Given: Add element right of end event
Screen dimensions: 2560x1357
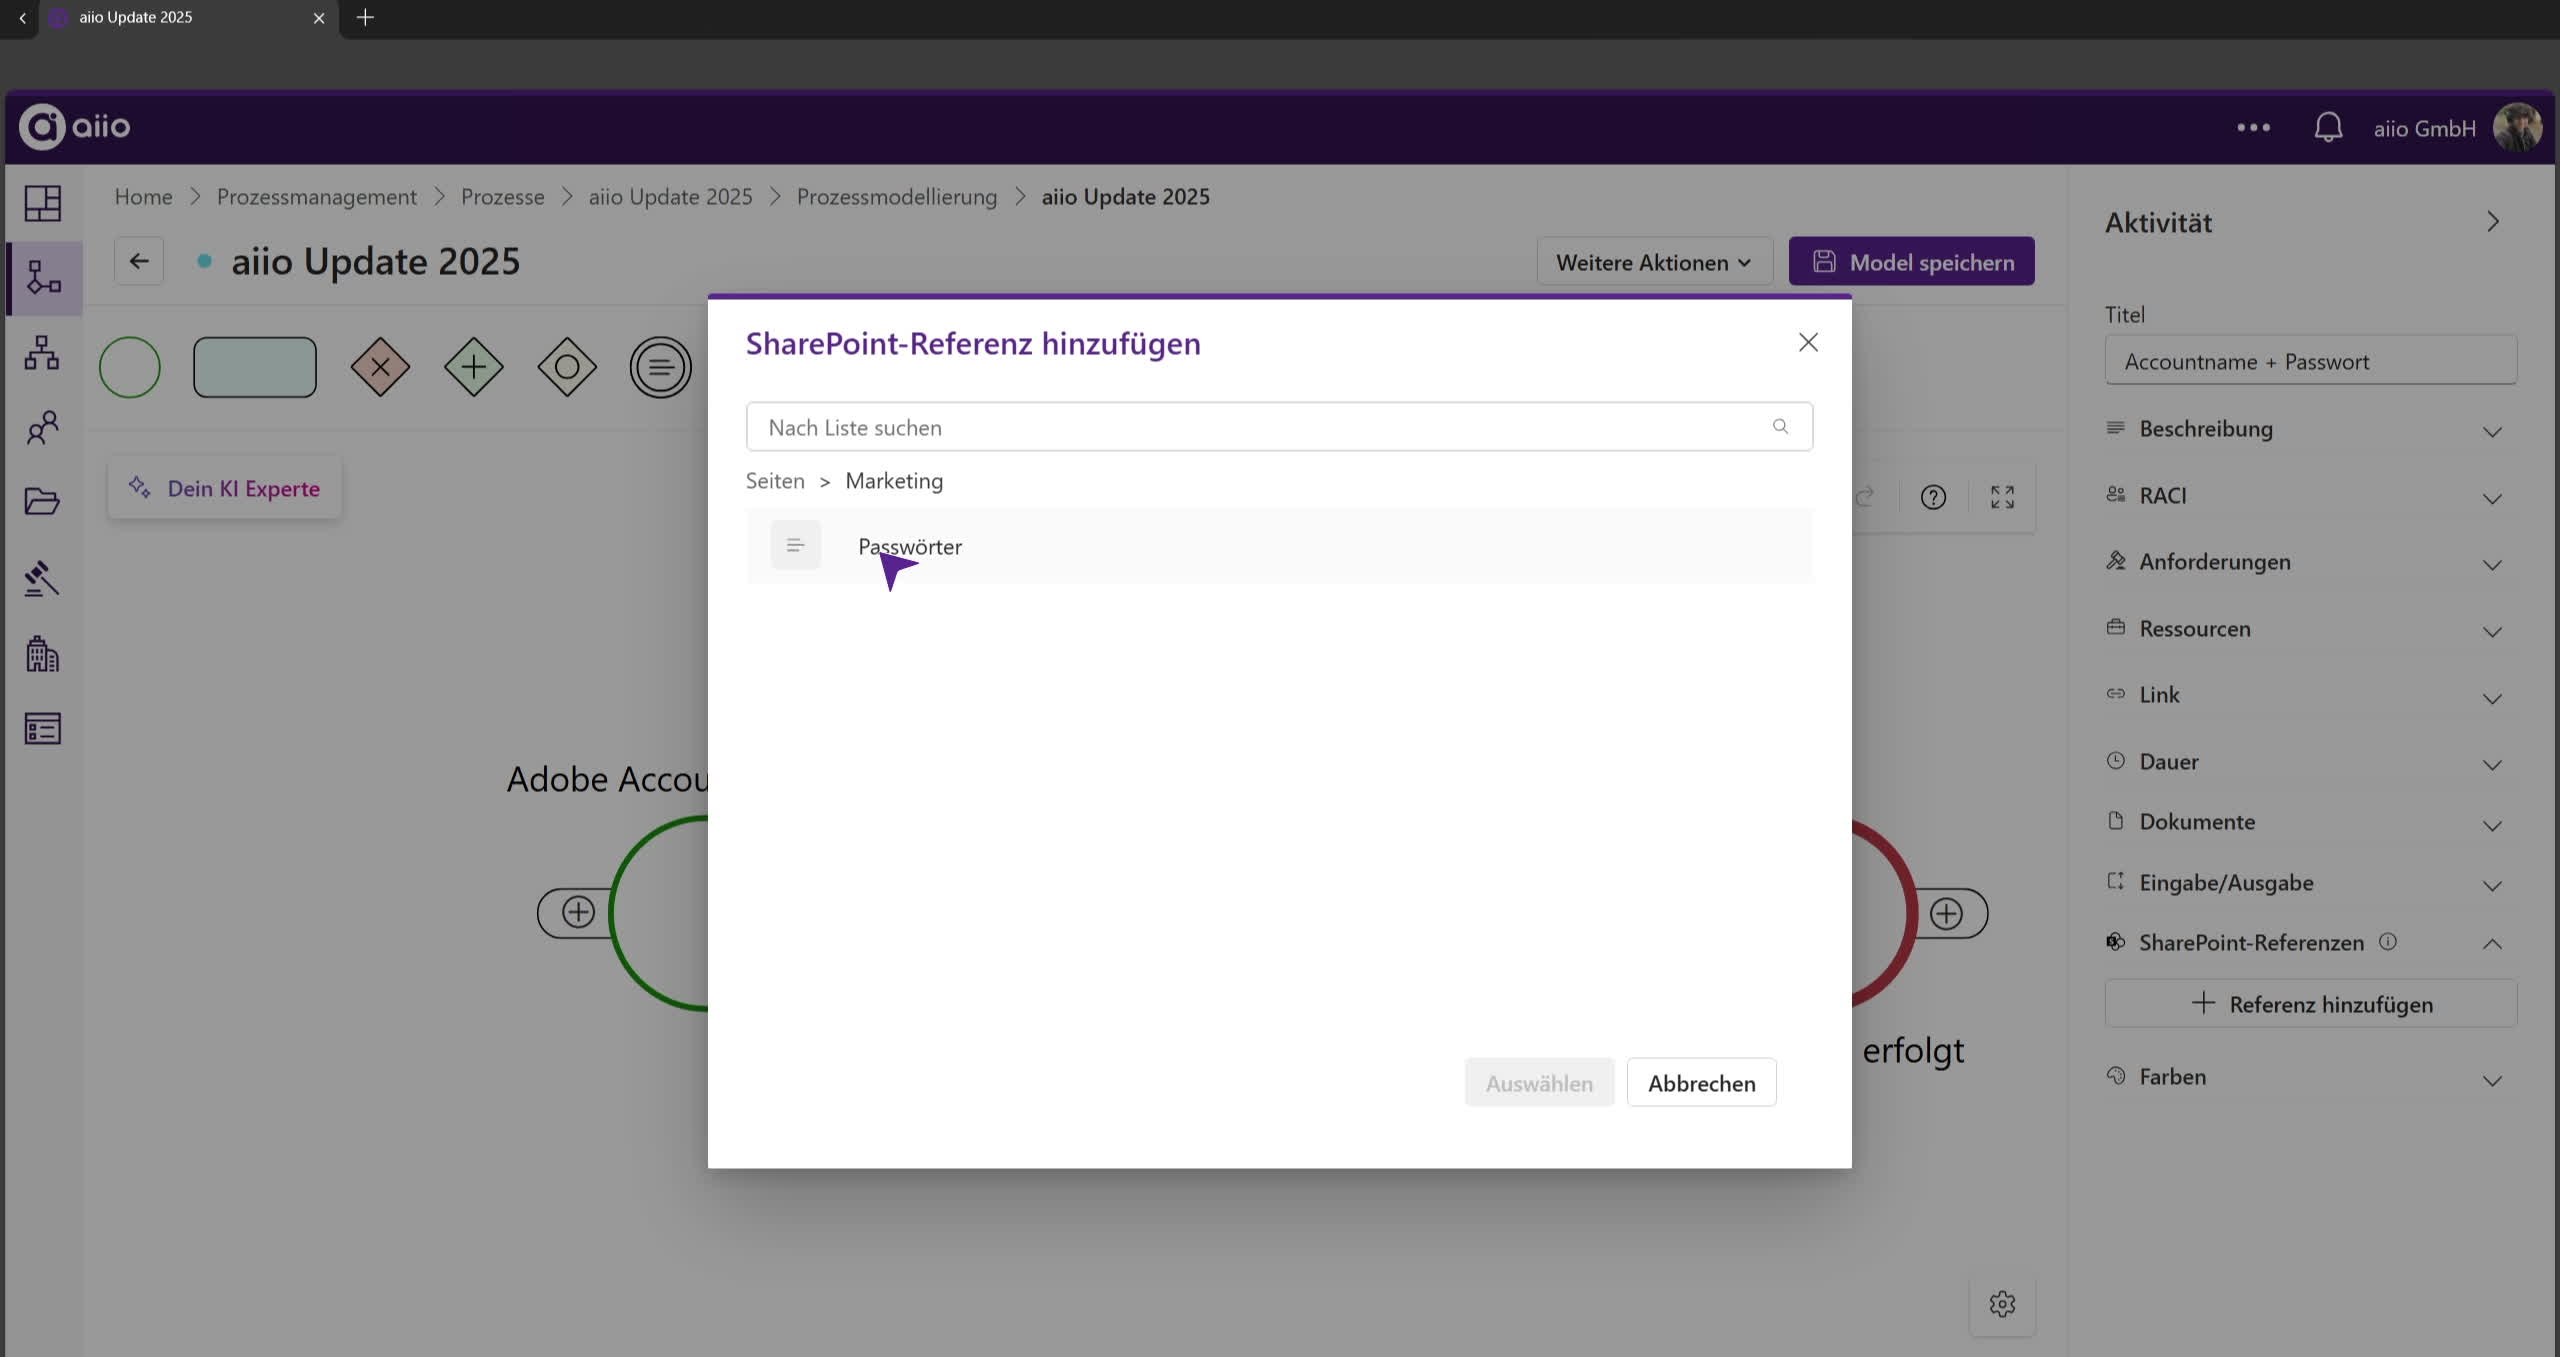Looking at the screenshot, I should [1946, 913].
